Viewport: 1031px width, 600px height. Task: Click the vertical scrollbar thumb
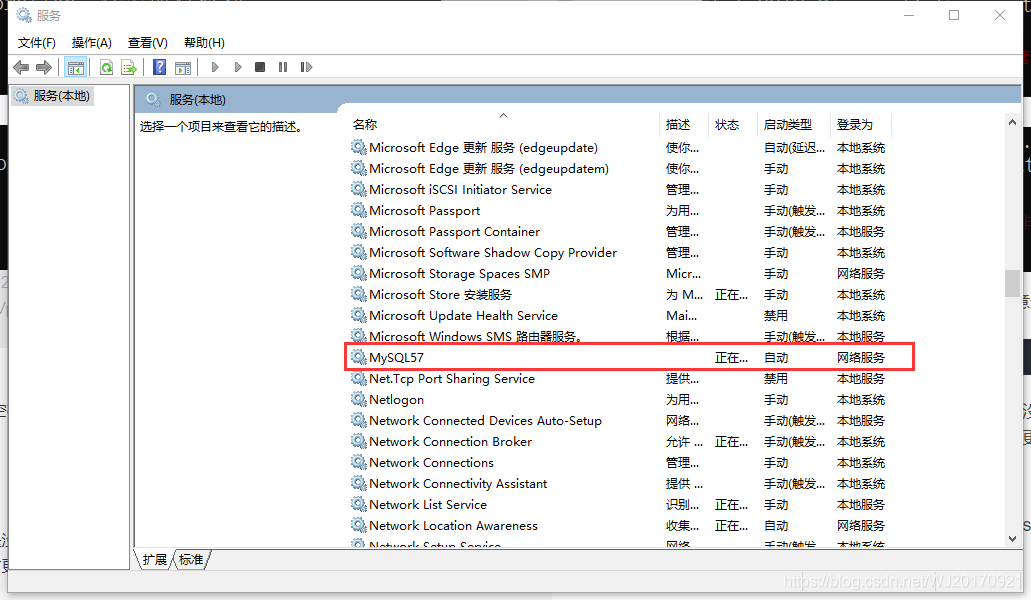click(x=1012, y=283)
